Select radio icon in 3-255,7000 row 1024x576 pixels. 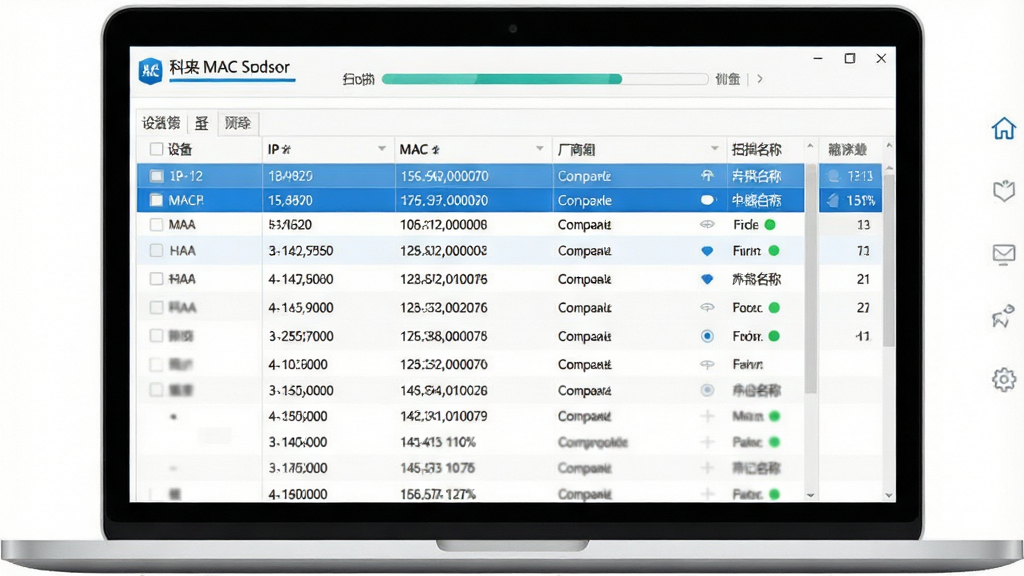pyautogui.click(x=707, y=336)
